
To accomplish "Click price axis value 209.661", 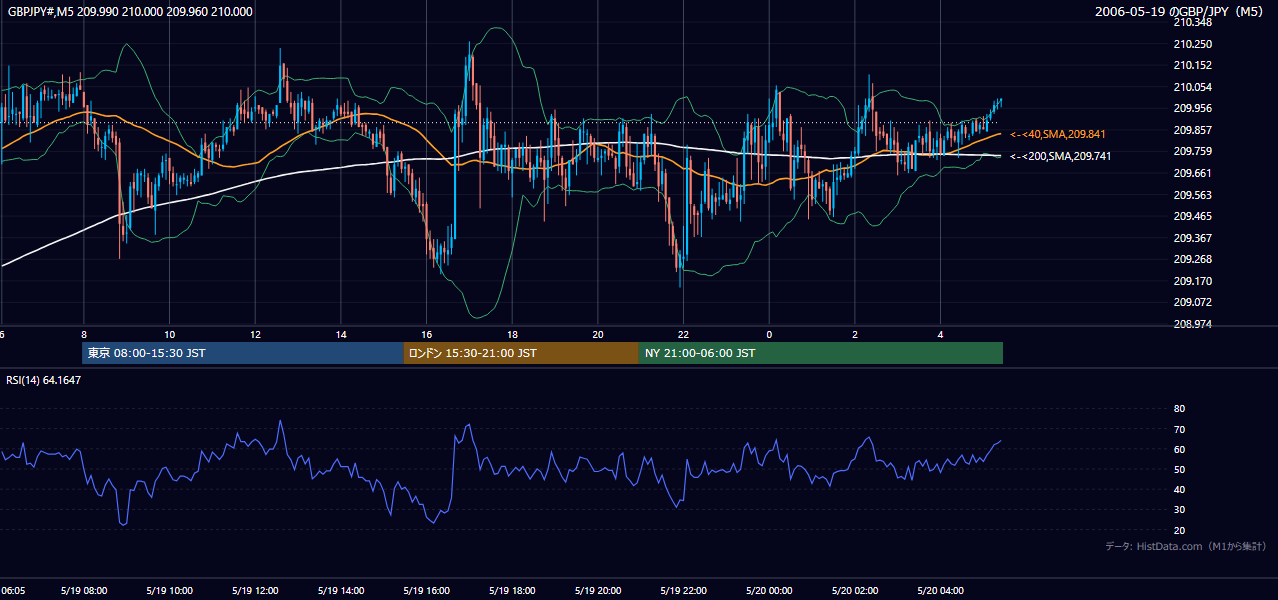I will point(1192,173).
